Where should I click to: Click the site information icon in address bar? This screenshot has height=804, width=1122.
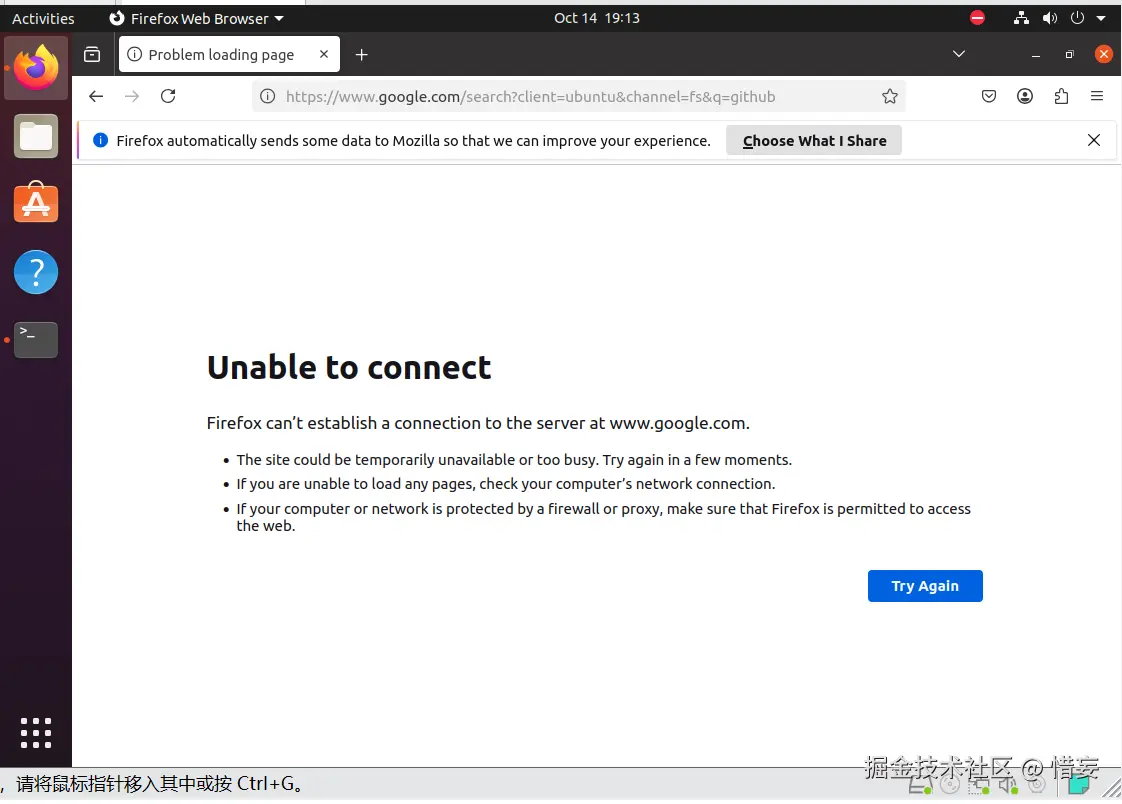point(268,97)
